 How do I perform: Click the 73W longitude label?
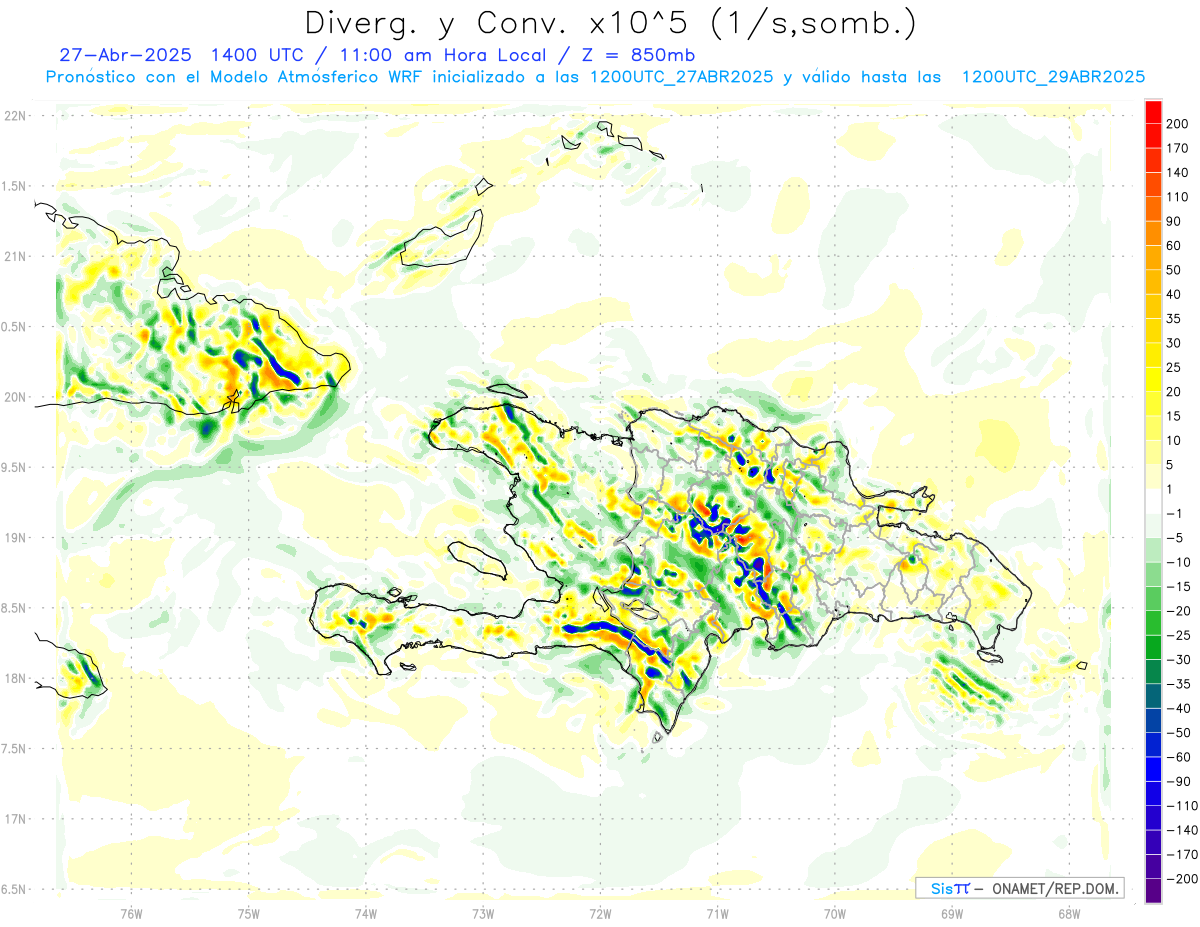[x=483, y=913]
